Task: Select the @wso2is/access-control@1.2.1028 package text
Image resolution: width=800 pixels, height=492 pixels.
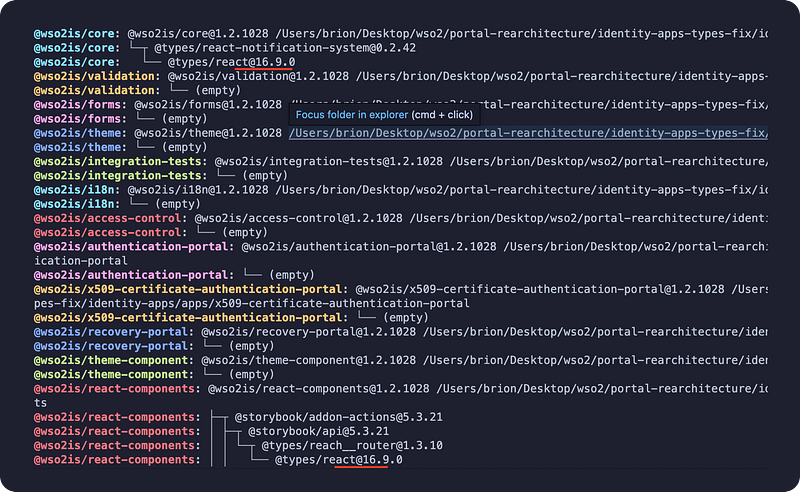Action: [x=298, y=218]
